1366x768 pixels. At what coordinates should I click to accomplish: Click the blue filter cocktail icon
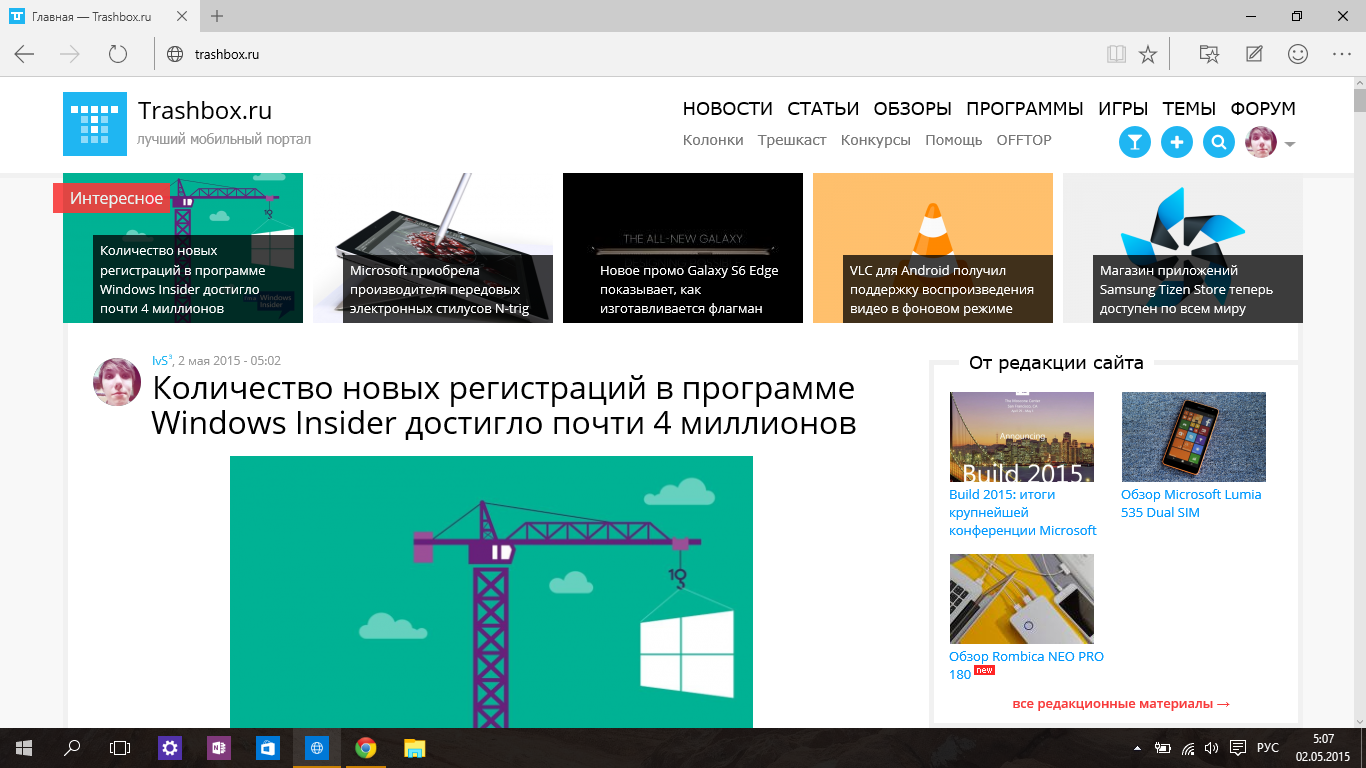[x=1134, y=143]
